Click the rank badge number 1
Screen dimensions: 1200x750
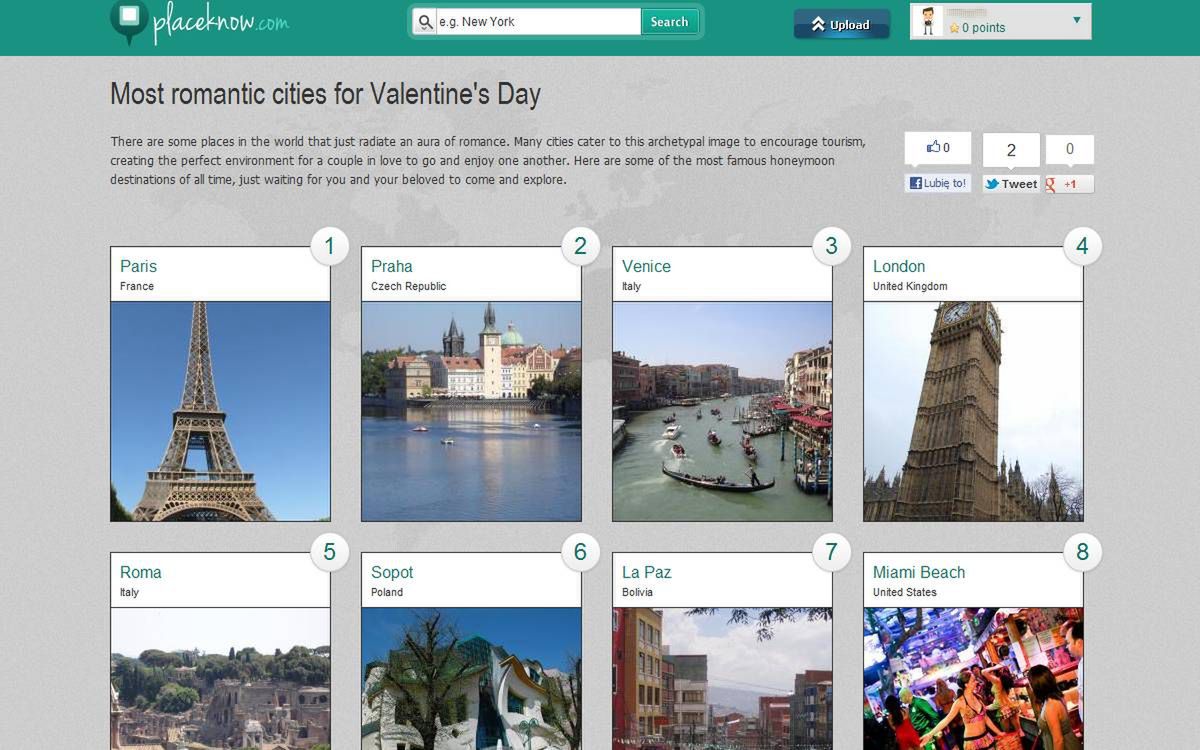330,246
